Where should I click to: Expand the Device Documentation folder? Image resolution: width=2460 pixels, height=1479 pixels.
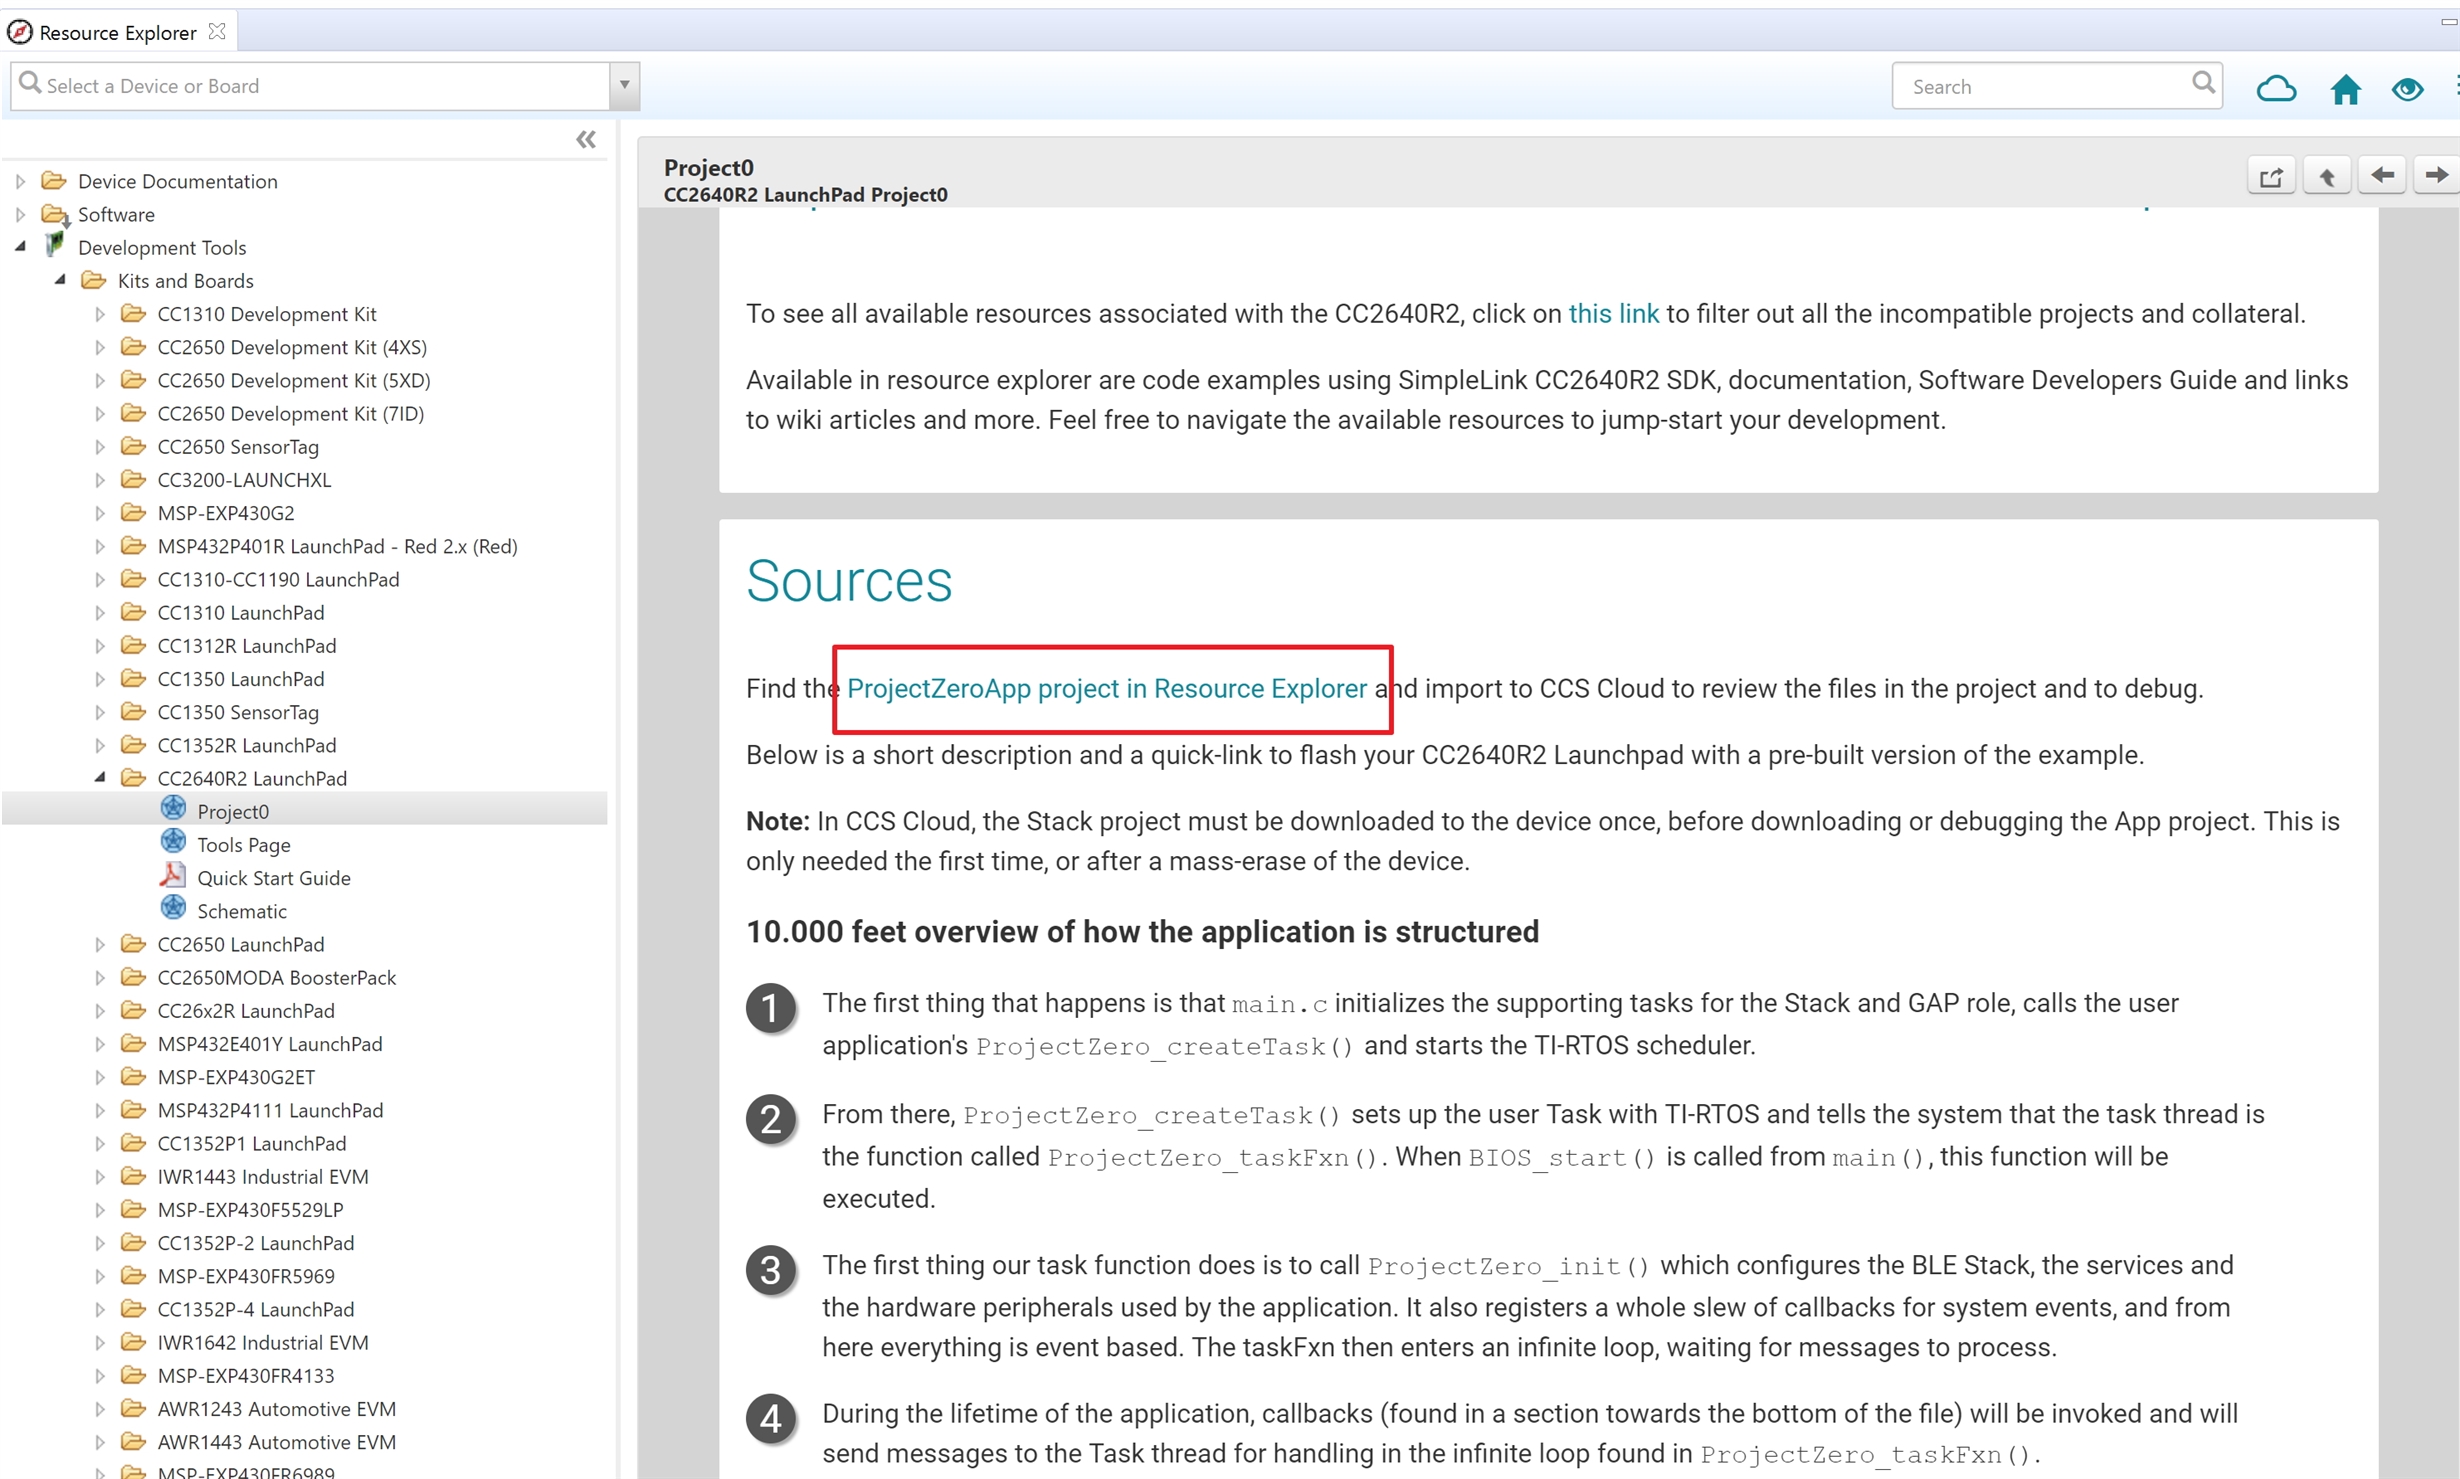coord(20,181)
